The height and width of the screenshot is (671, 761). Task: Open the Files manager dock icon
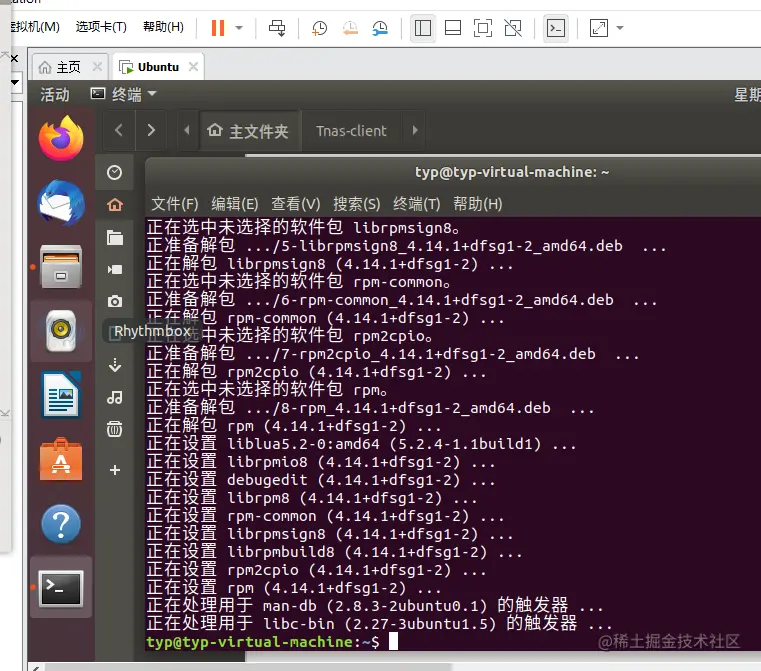(x=61, y=267)
